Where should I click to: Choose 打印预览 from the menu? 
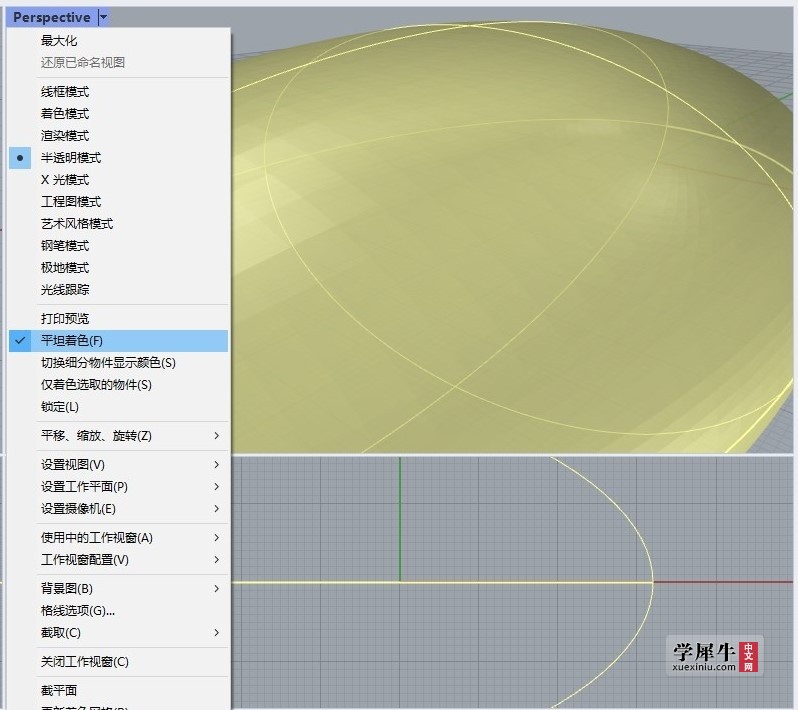pyautogui.click(x=119, y=319)
